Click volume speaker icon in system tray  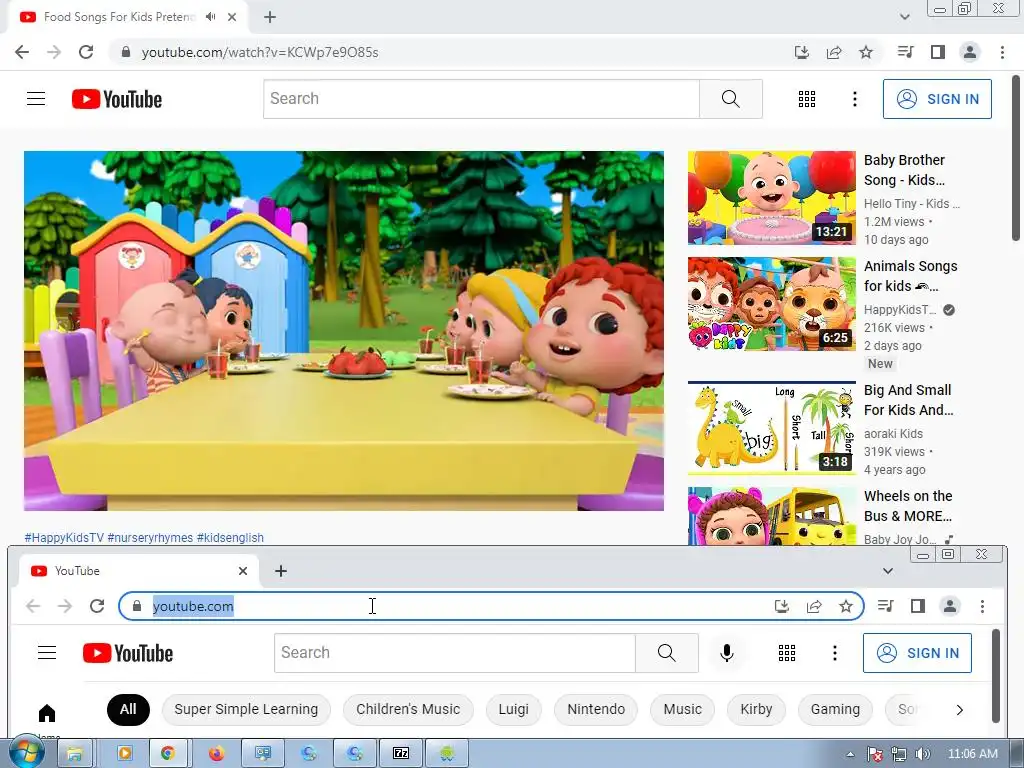[x=921, y=754]
